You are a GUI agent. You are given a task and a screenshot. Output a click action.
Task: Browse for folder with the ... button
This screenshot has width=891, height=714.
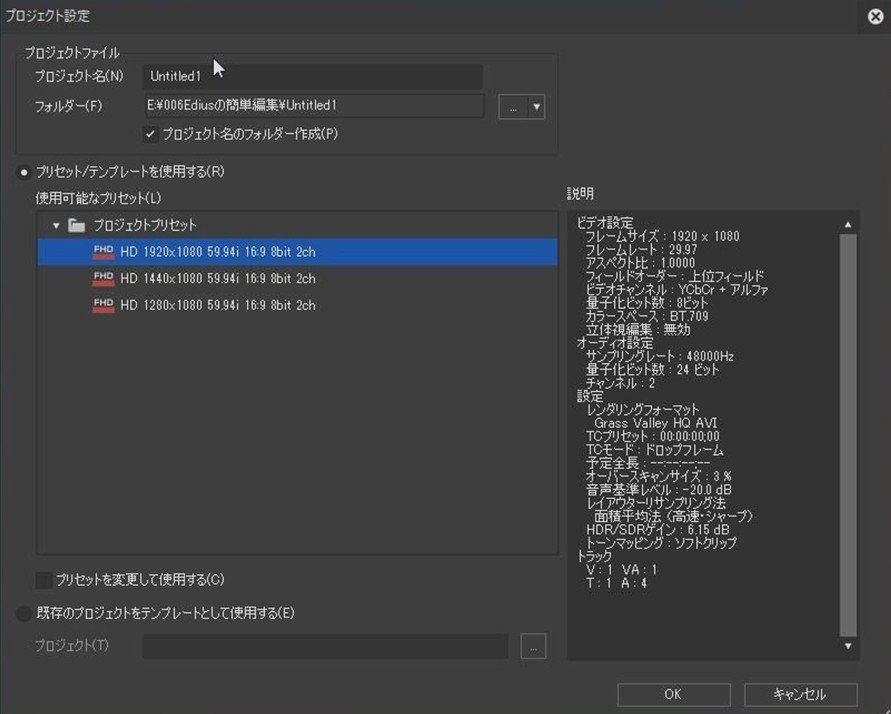[x=513, y=107]
